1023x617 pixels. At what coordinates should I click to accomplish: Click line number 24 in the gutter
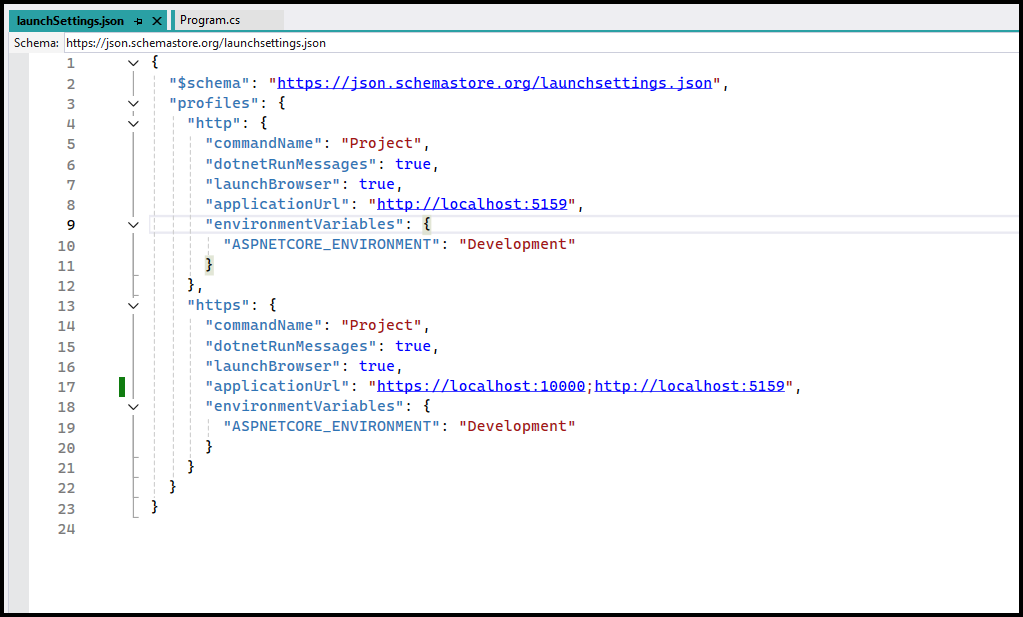tap(66, 529)
